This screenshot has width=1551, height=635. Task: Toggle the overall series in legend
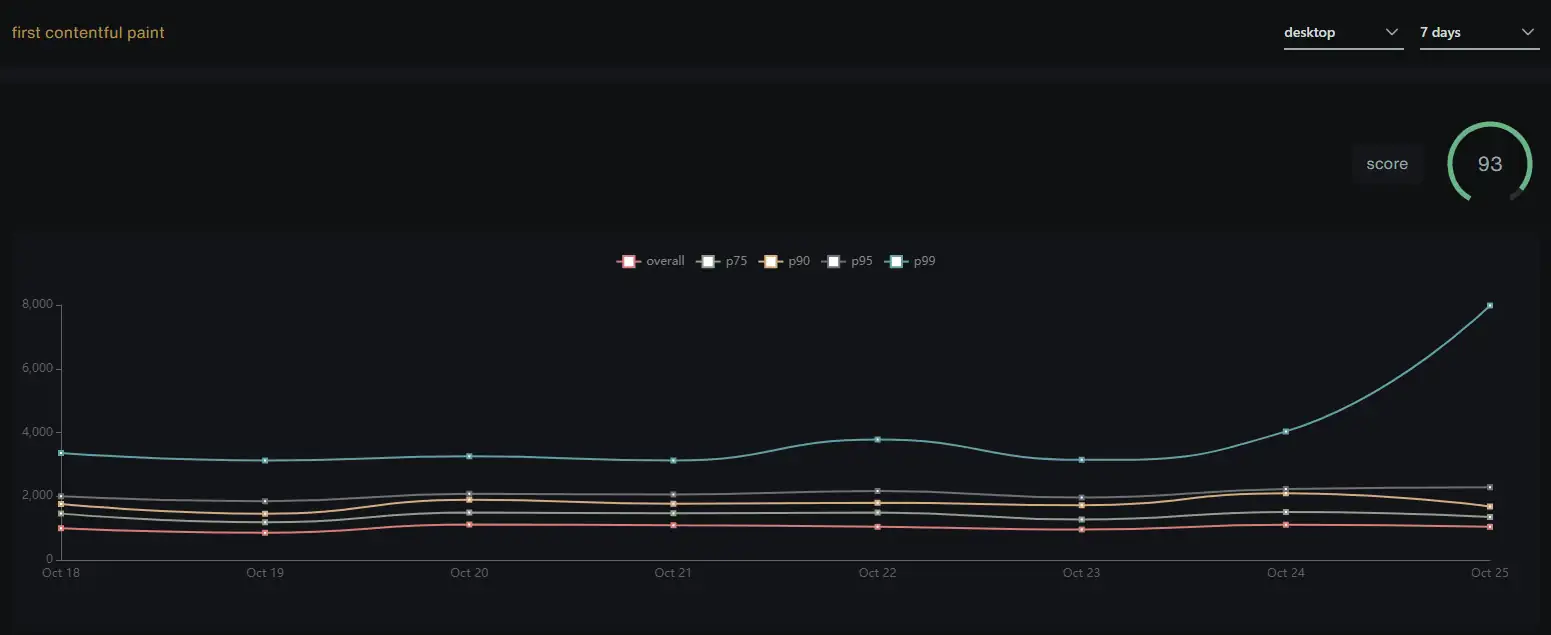(651, 261)
